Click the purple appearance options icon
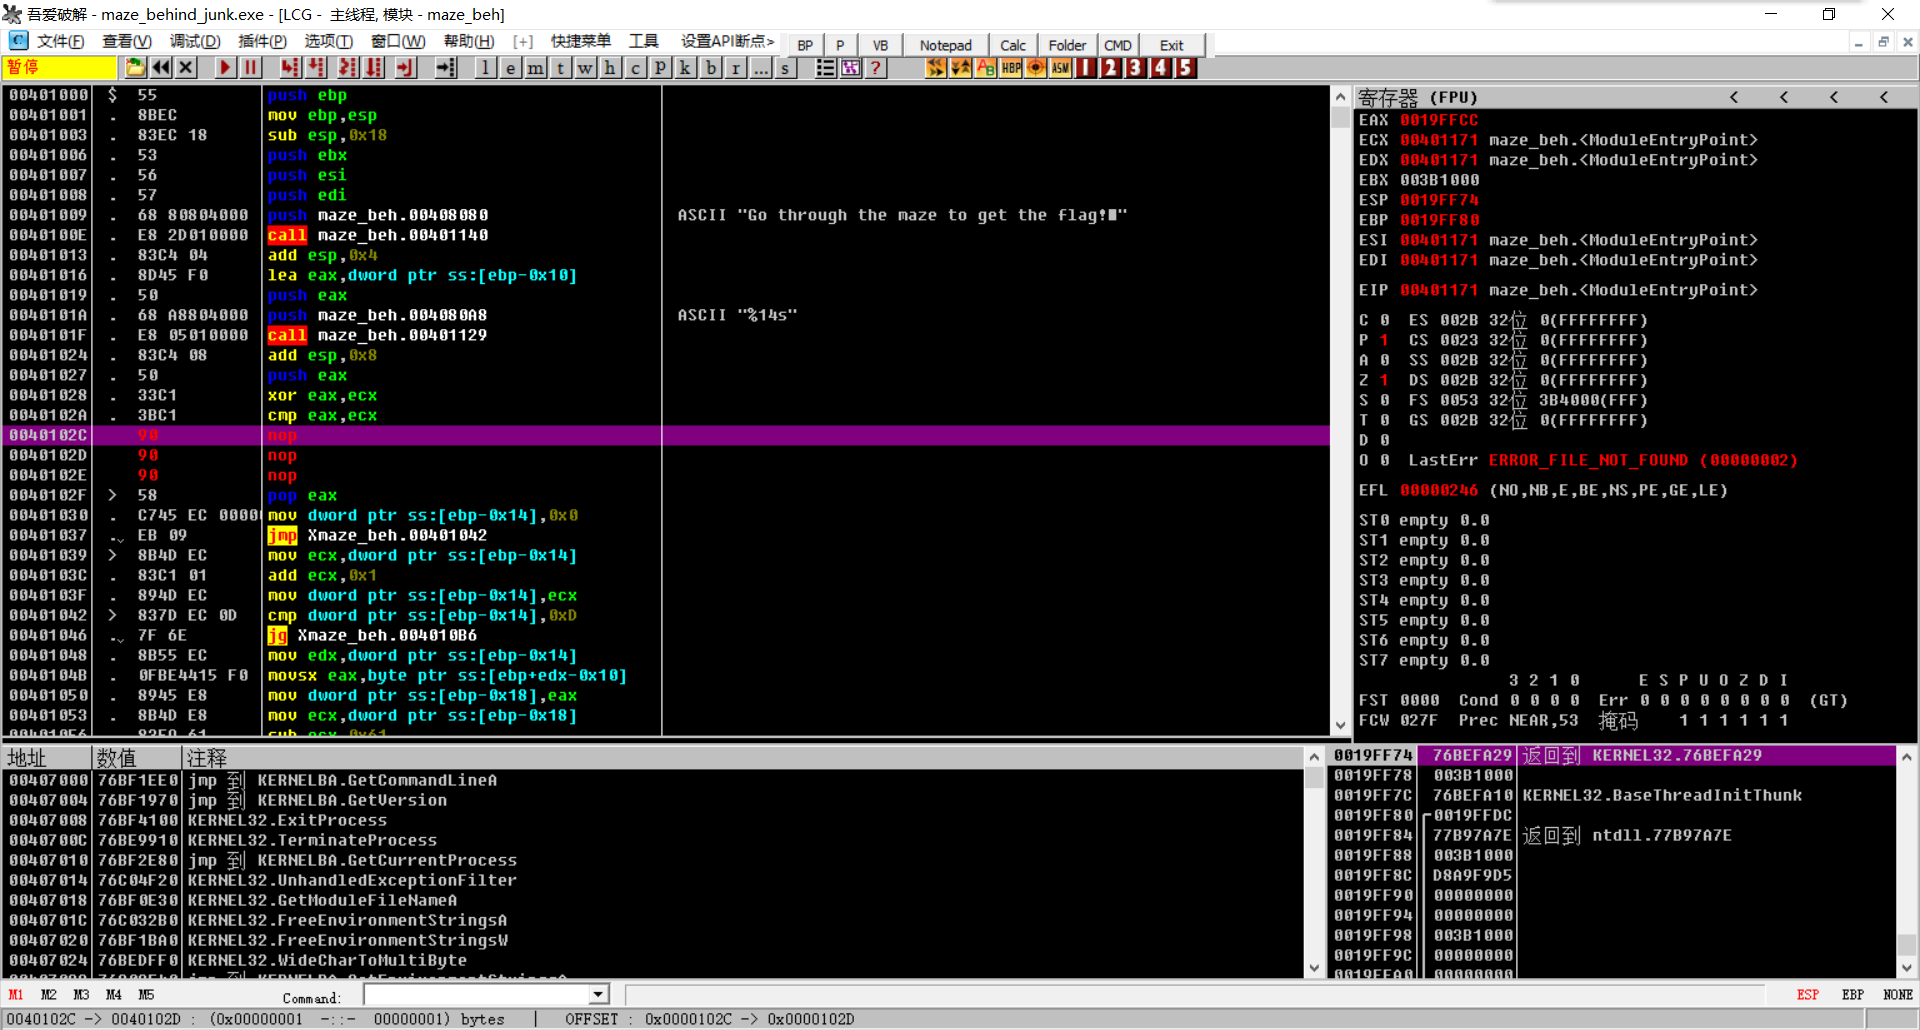 850,67
